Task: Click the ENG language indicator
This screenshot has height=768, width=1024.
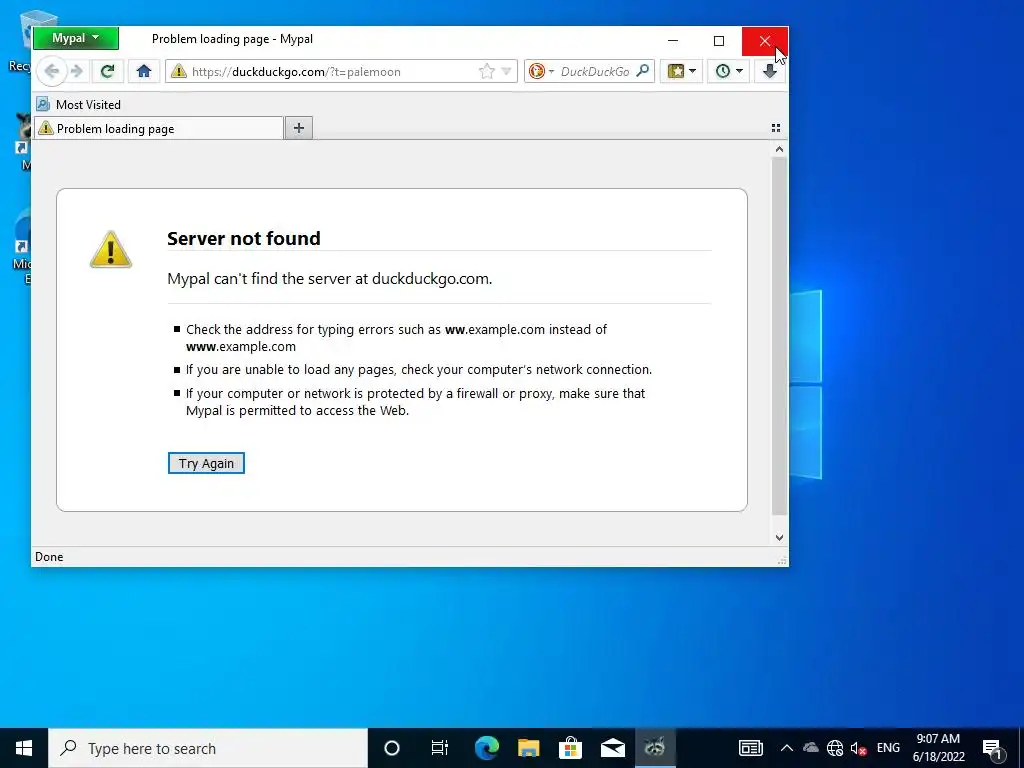Action: click(888, 748)
